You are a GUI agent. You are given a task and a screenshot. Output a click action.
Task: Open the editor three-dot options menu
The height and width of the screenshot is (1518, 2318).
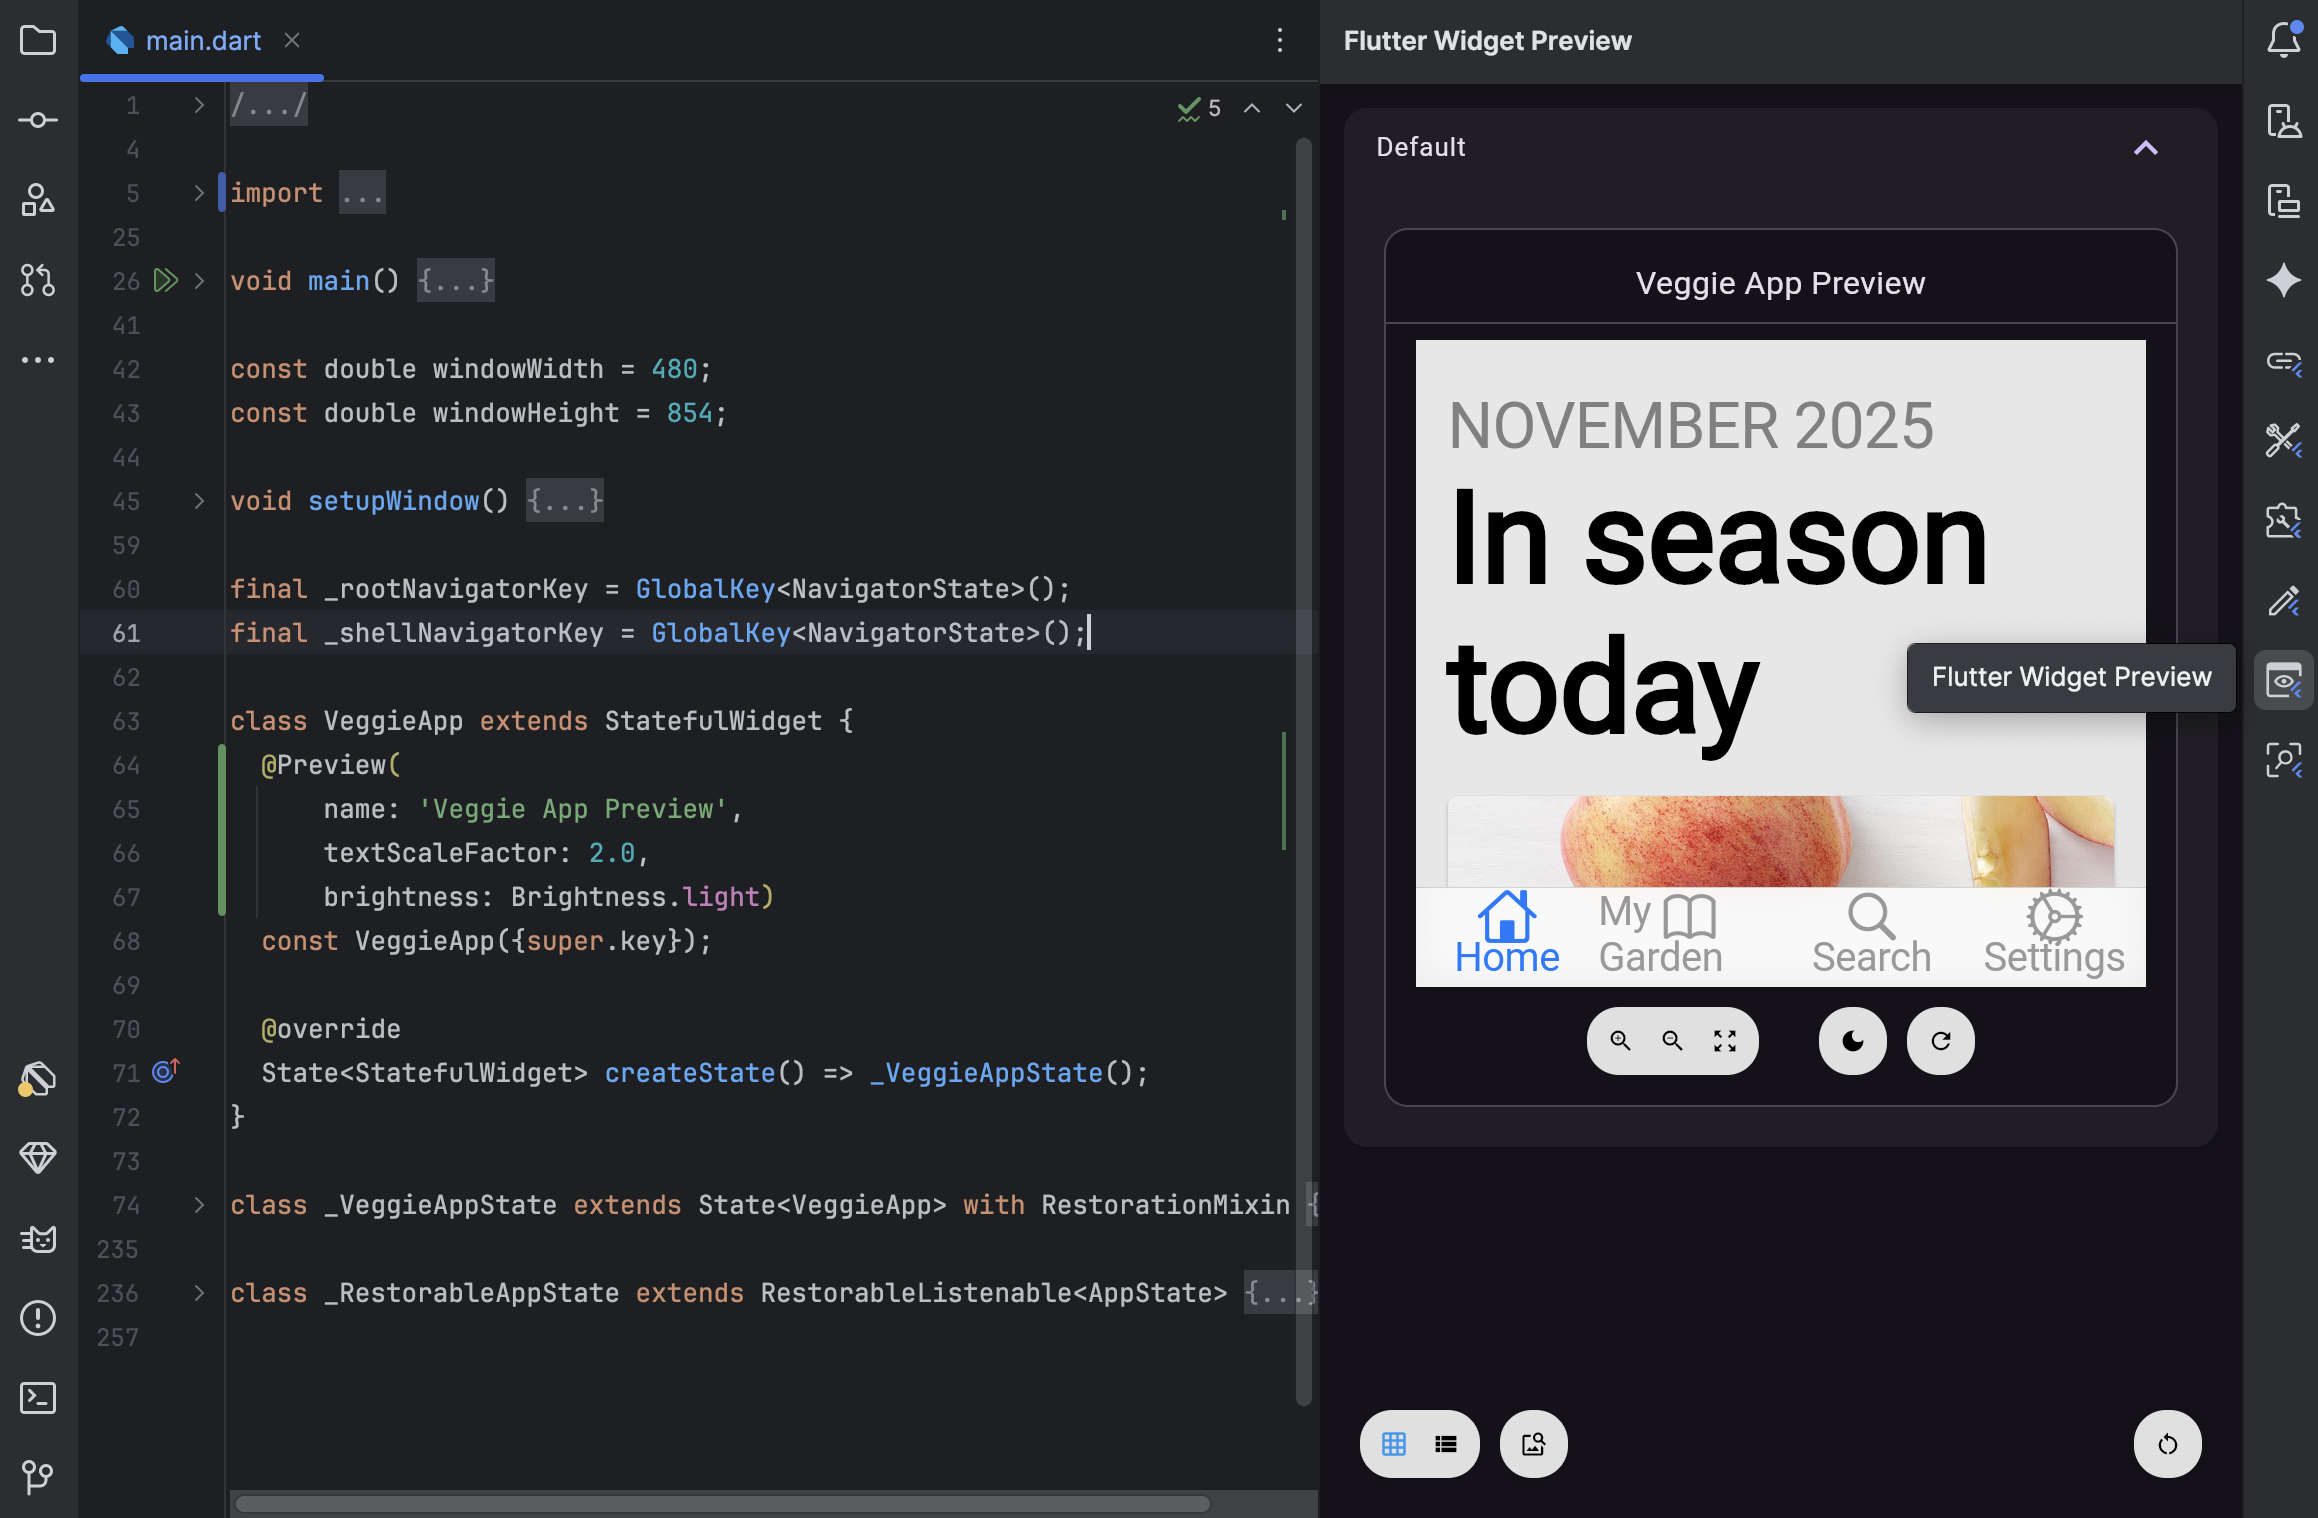[1280, 41]
